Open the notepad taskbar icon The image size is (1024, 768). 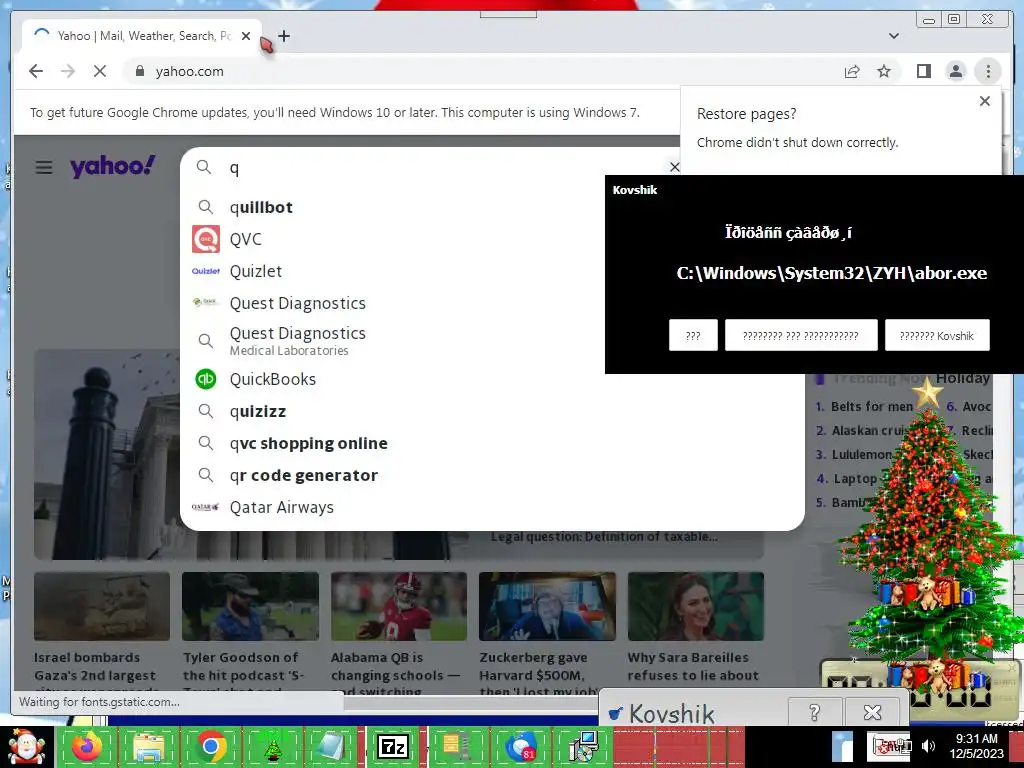(333, 747)
